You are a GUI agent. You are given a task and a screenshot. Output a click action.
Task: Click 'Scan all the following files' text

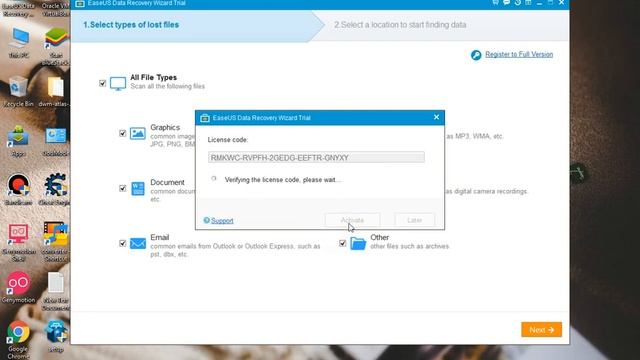168,87
